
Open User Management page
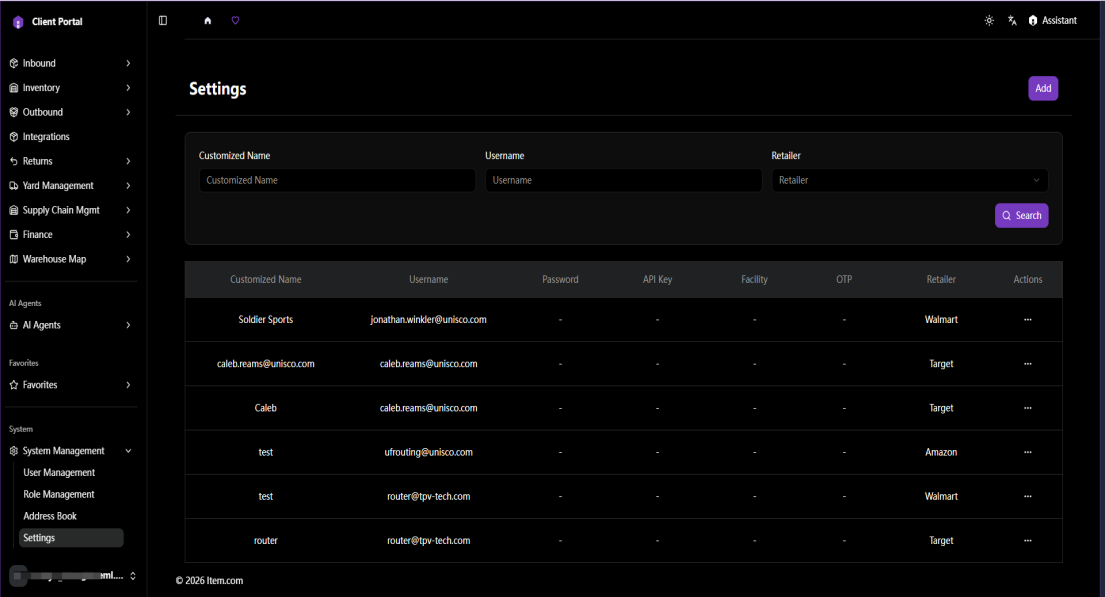coord(59,473)
